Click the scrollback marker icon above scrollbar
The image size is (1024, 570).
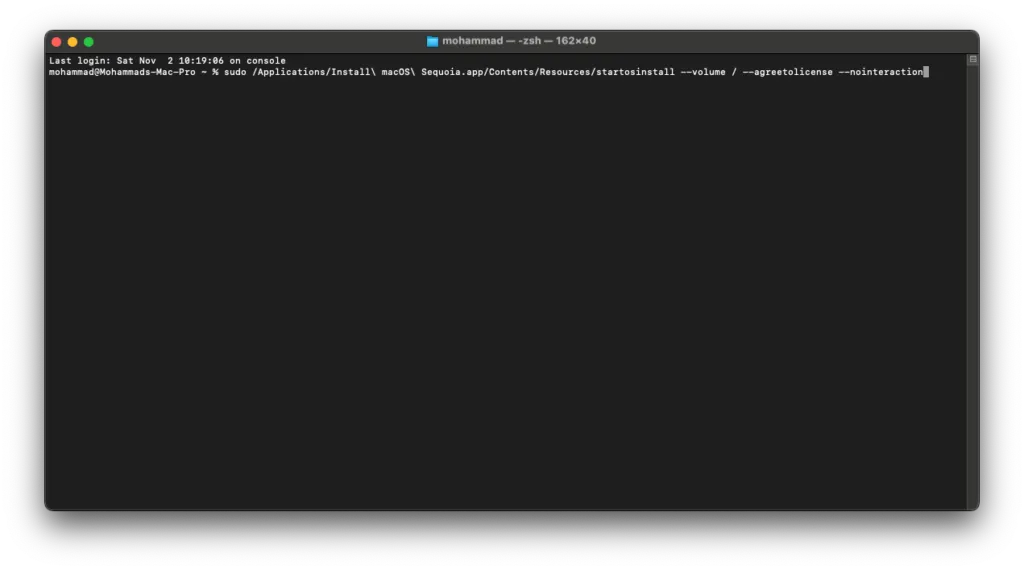972,59
